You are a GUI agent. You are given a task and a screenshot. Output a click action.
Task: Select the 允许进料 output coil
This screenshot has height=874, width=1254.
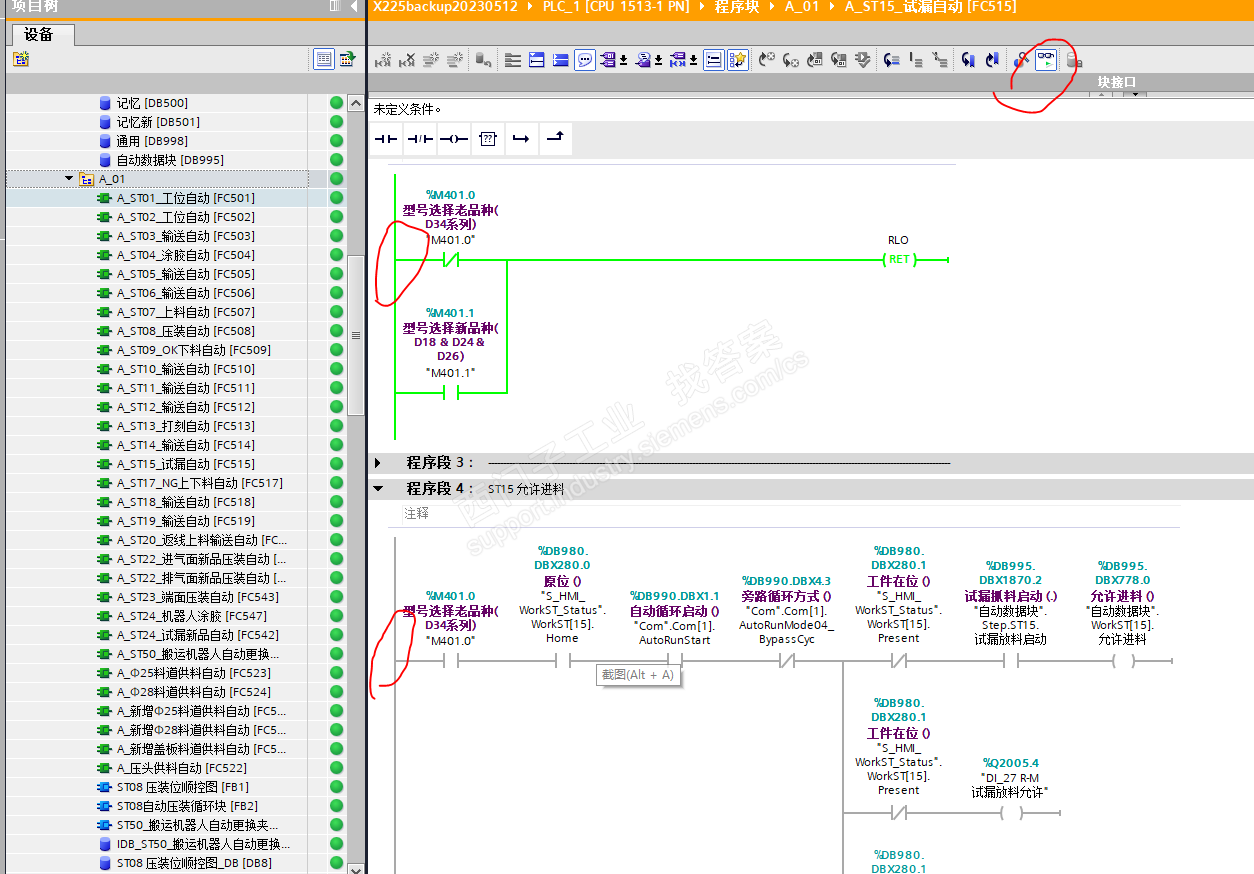click(1124, 660)
